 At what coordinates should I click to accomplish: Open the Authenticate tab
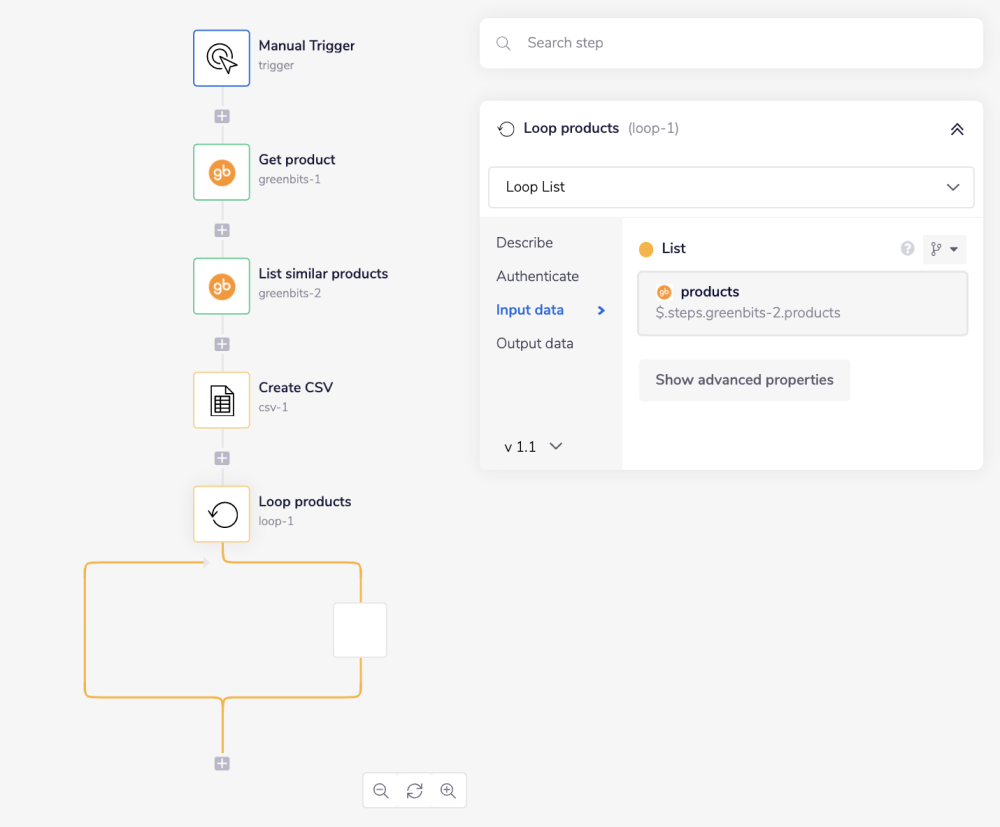click(537, 276)
